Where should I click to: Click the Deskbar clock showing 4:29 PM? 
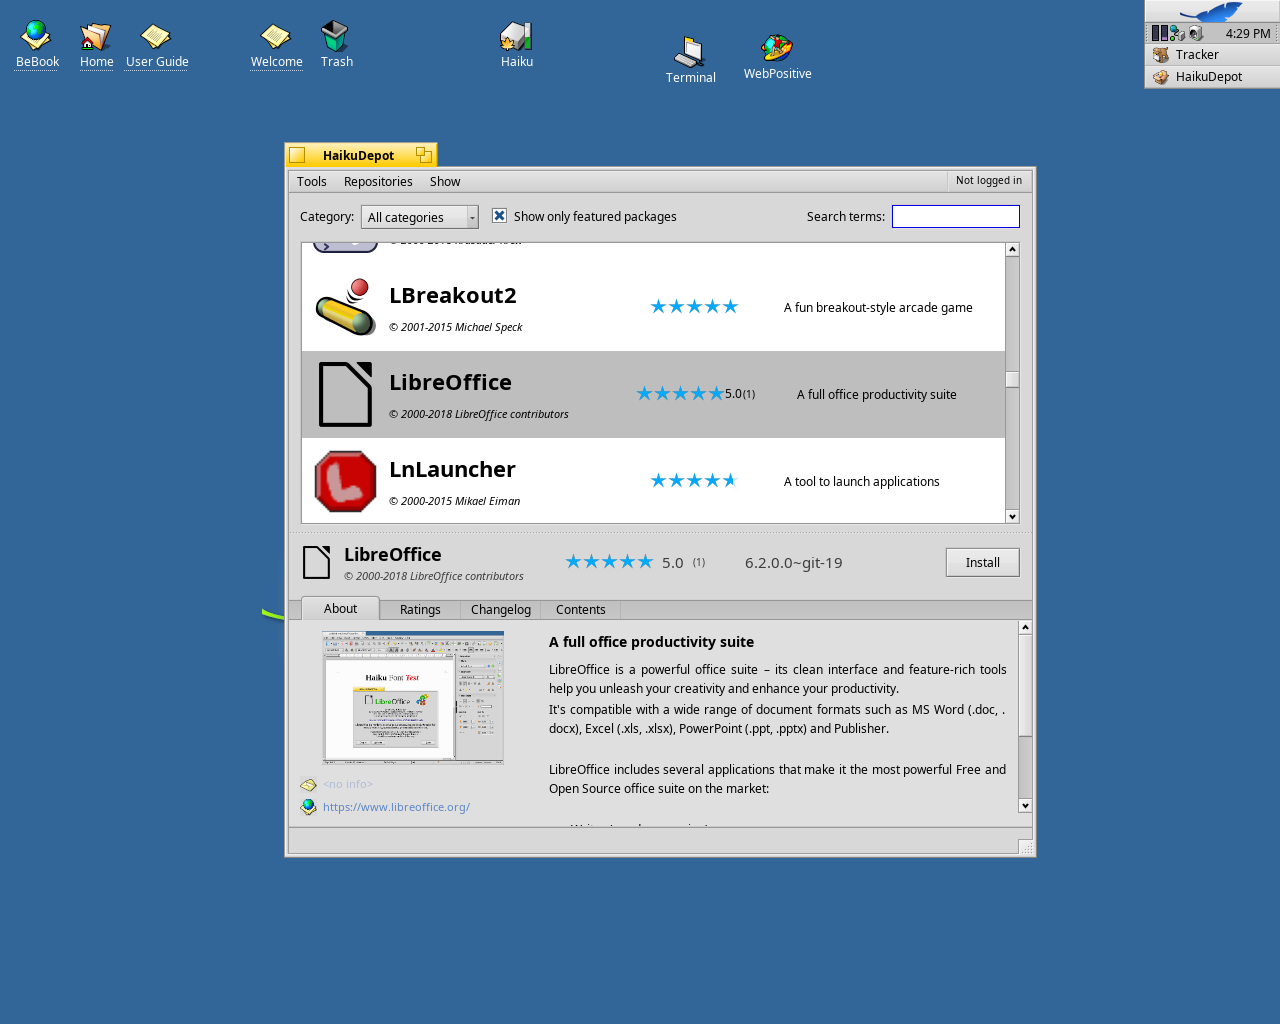1248,34
